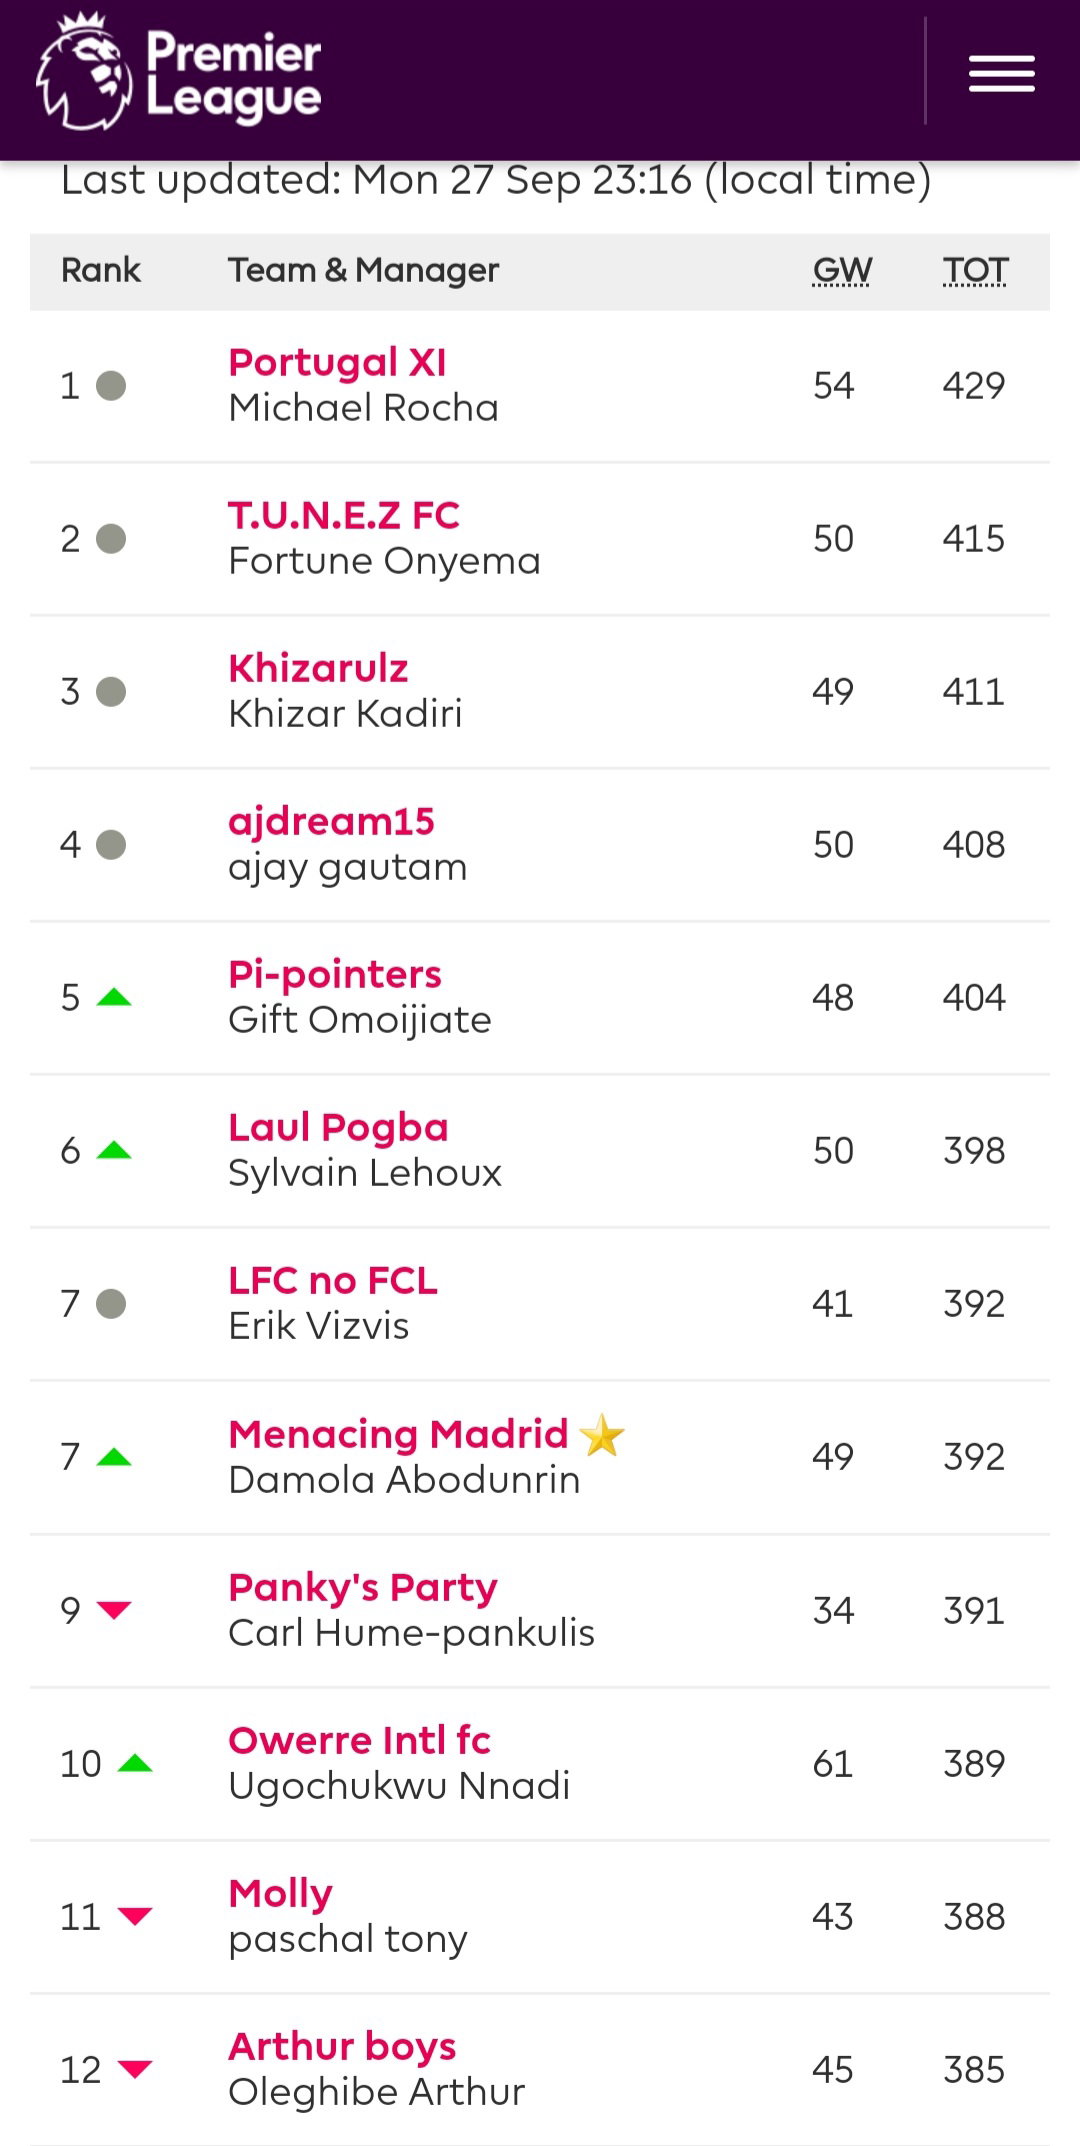This screenshot has width=1080, height=2146.
Task: Click the TOT column header
Action: coord(975,270)
